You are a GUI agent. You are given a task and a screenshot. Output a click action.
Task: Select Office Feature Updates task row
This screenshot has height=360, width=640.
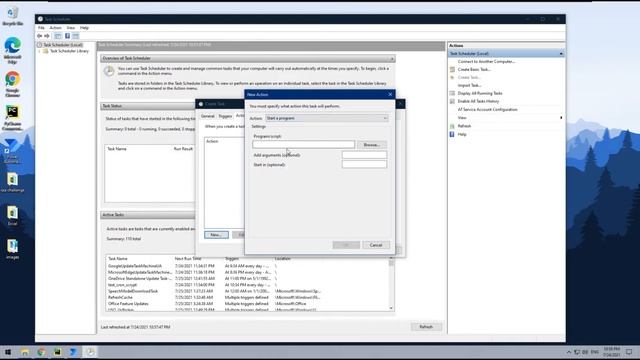(x=248, y=304)
